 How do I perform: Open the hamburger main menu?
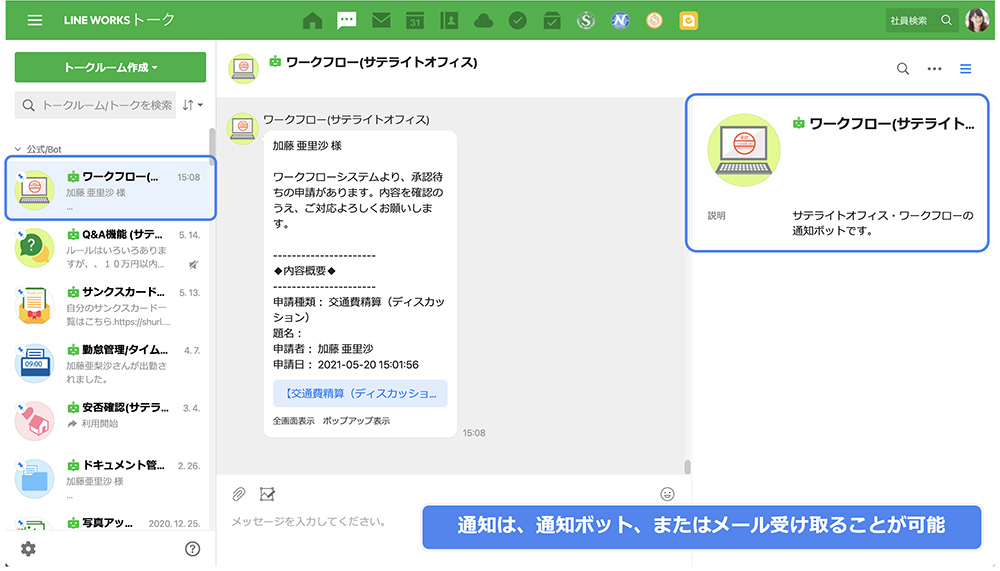tap(35, 20)
